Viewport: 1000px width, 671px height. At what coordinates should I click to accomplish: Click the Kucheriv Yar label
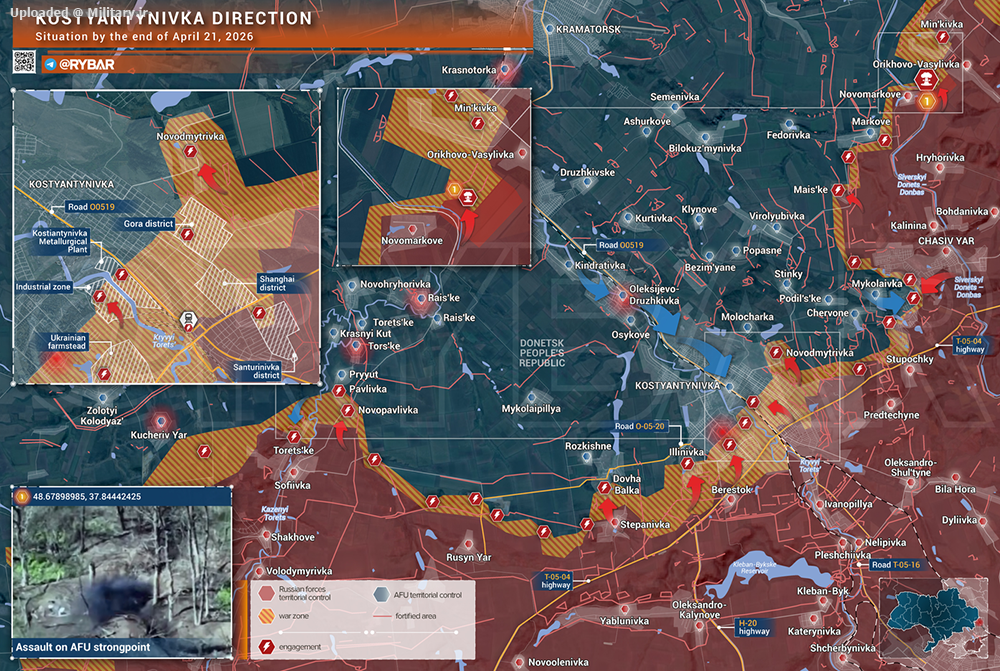click(x=159, y=435)
